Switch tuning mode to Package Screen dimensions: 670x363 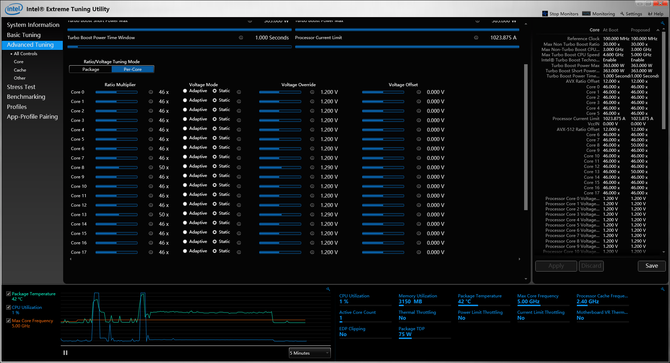click(91, 69)
